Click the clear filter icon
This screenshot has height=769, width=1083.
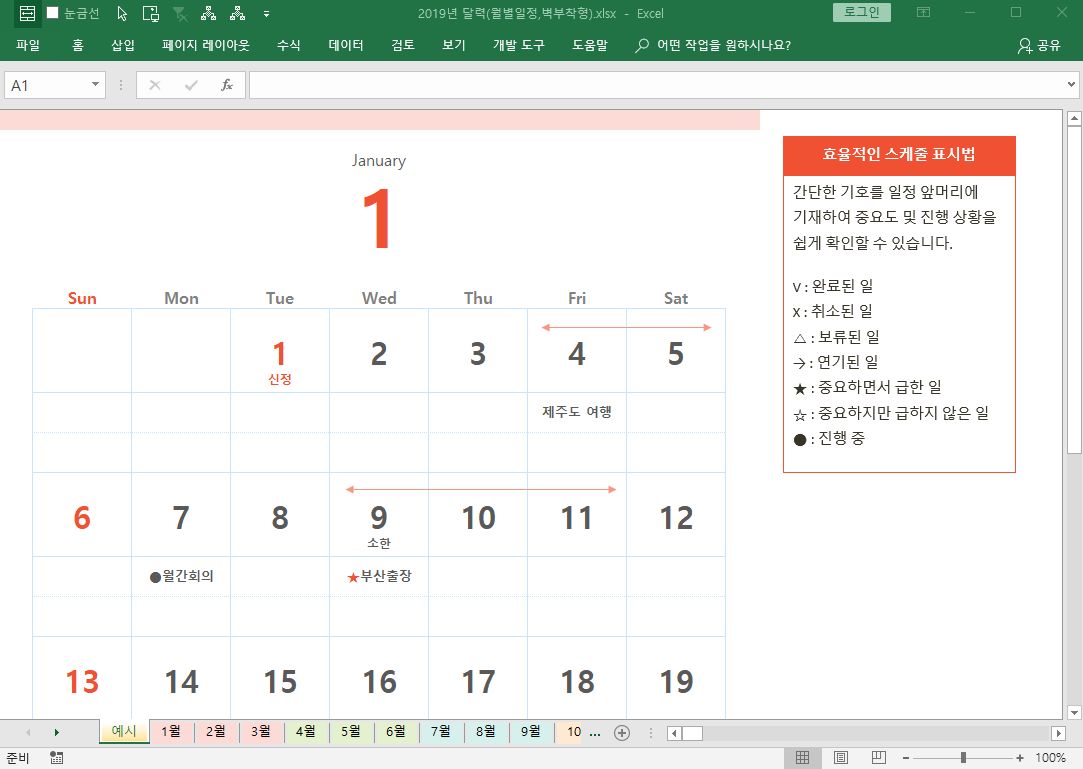(x=180, y=13)
